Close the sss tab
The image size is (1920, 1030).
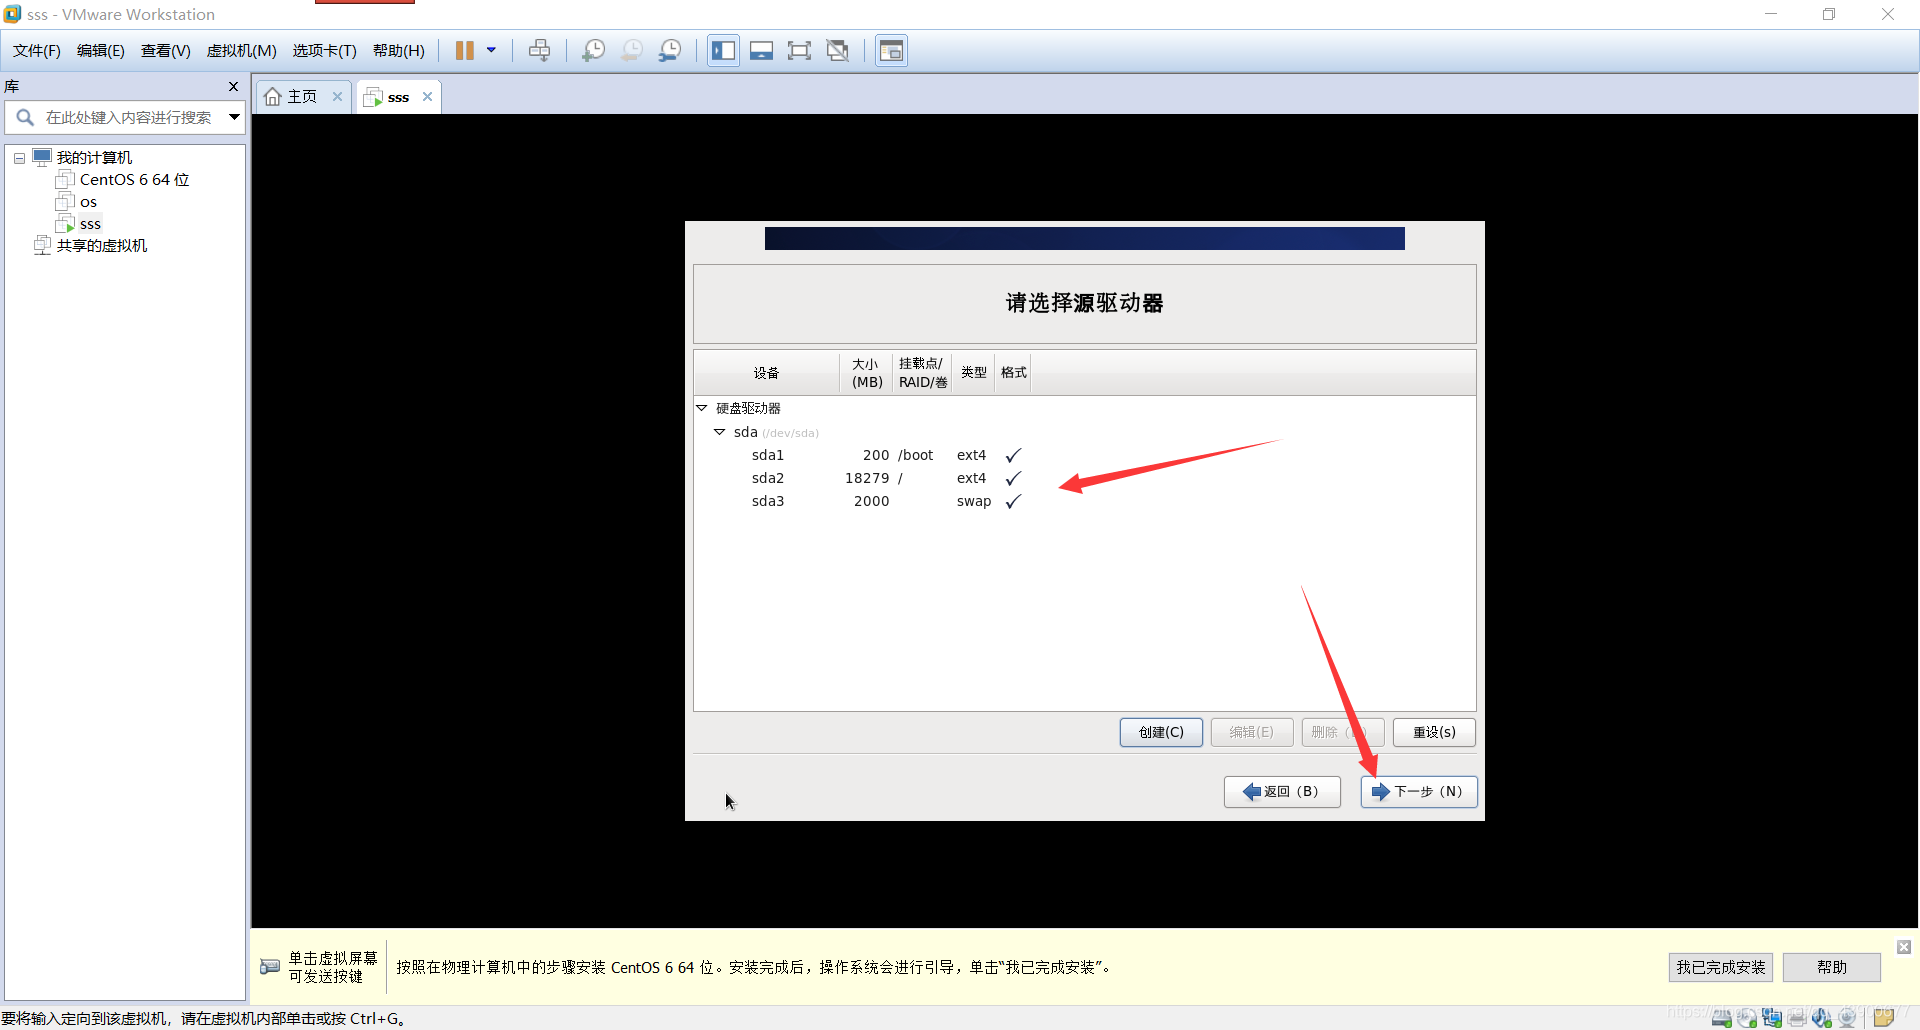pos(428,97)
